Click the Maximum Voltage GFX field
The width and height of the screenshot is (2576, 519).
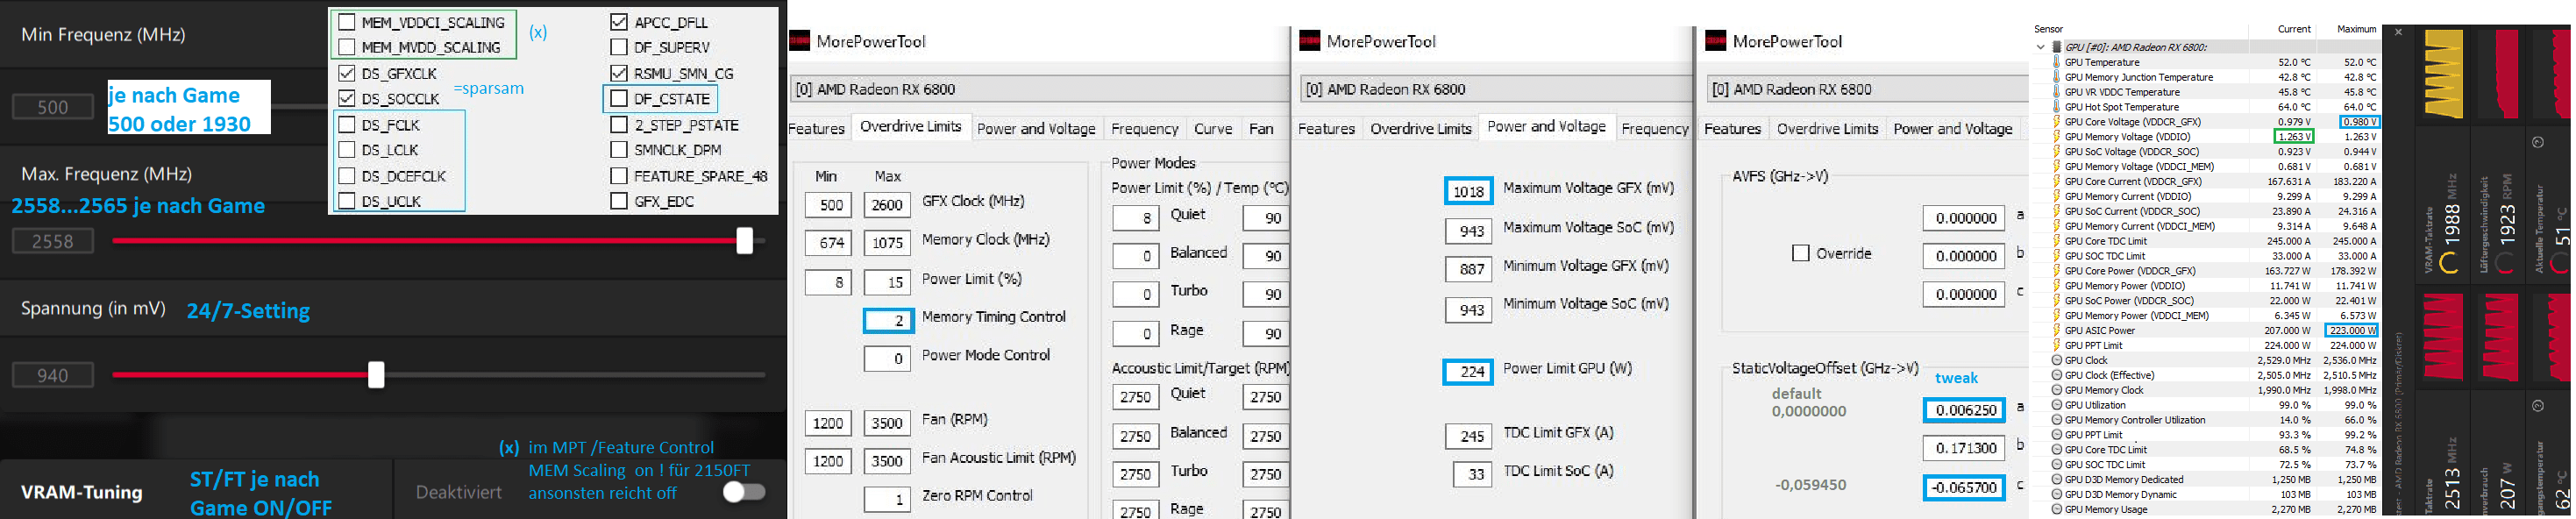pyautogui.click(x=1469, y=190)
